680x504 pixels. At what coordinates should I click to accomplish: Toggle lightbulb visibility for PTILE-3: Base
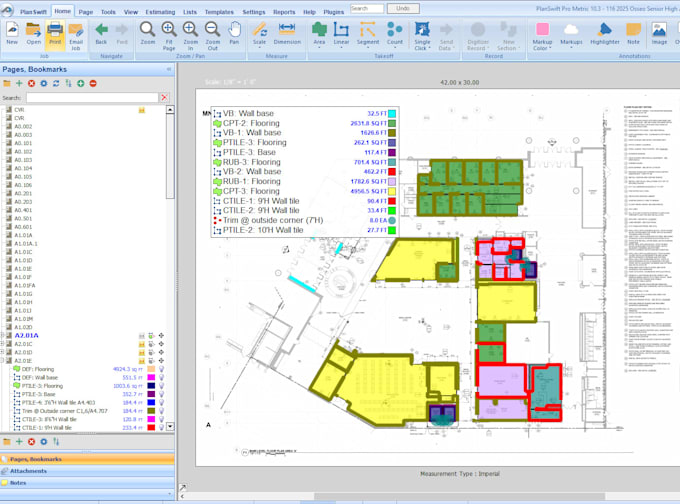click(161, 394)
